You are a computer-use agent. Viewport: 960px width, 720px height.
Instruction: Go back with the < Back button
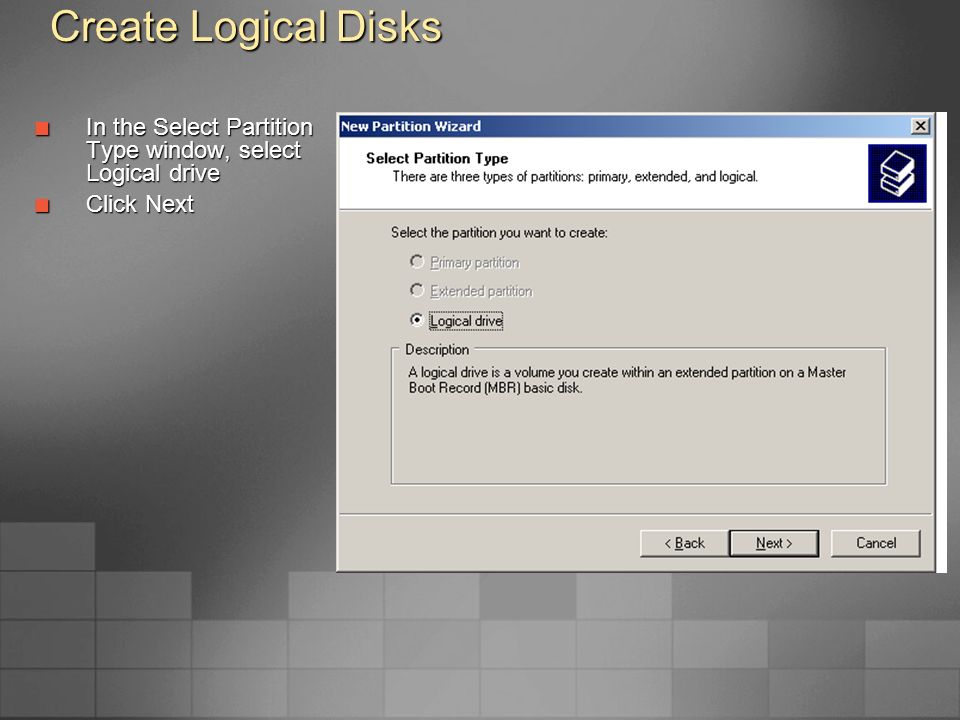pos(684,543)
